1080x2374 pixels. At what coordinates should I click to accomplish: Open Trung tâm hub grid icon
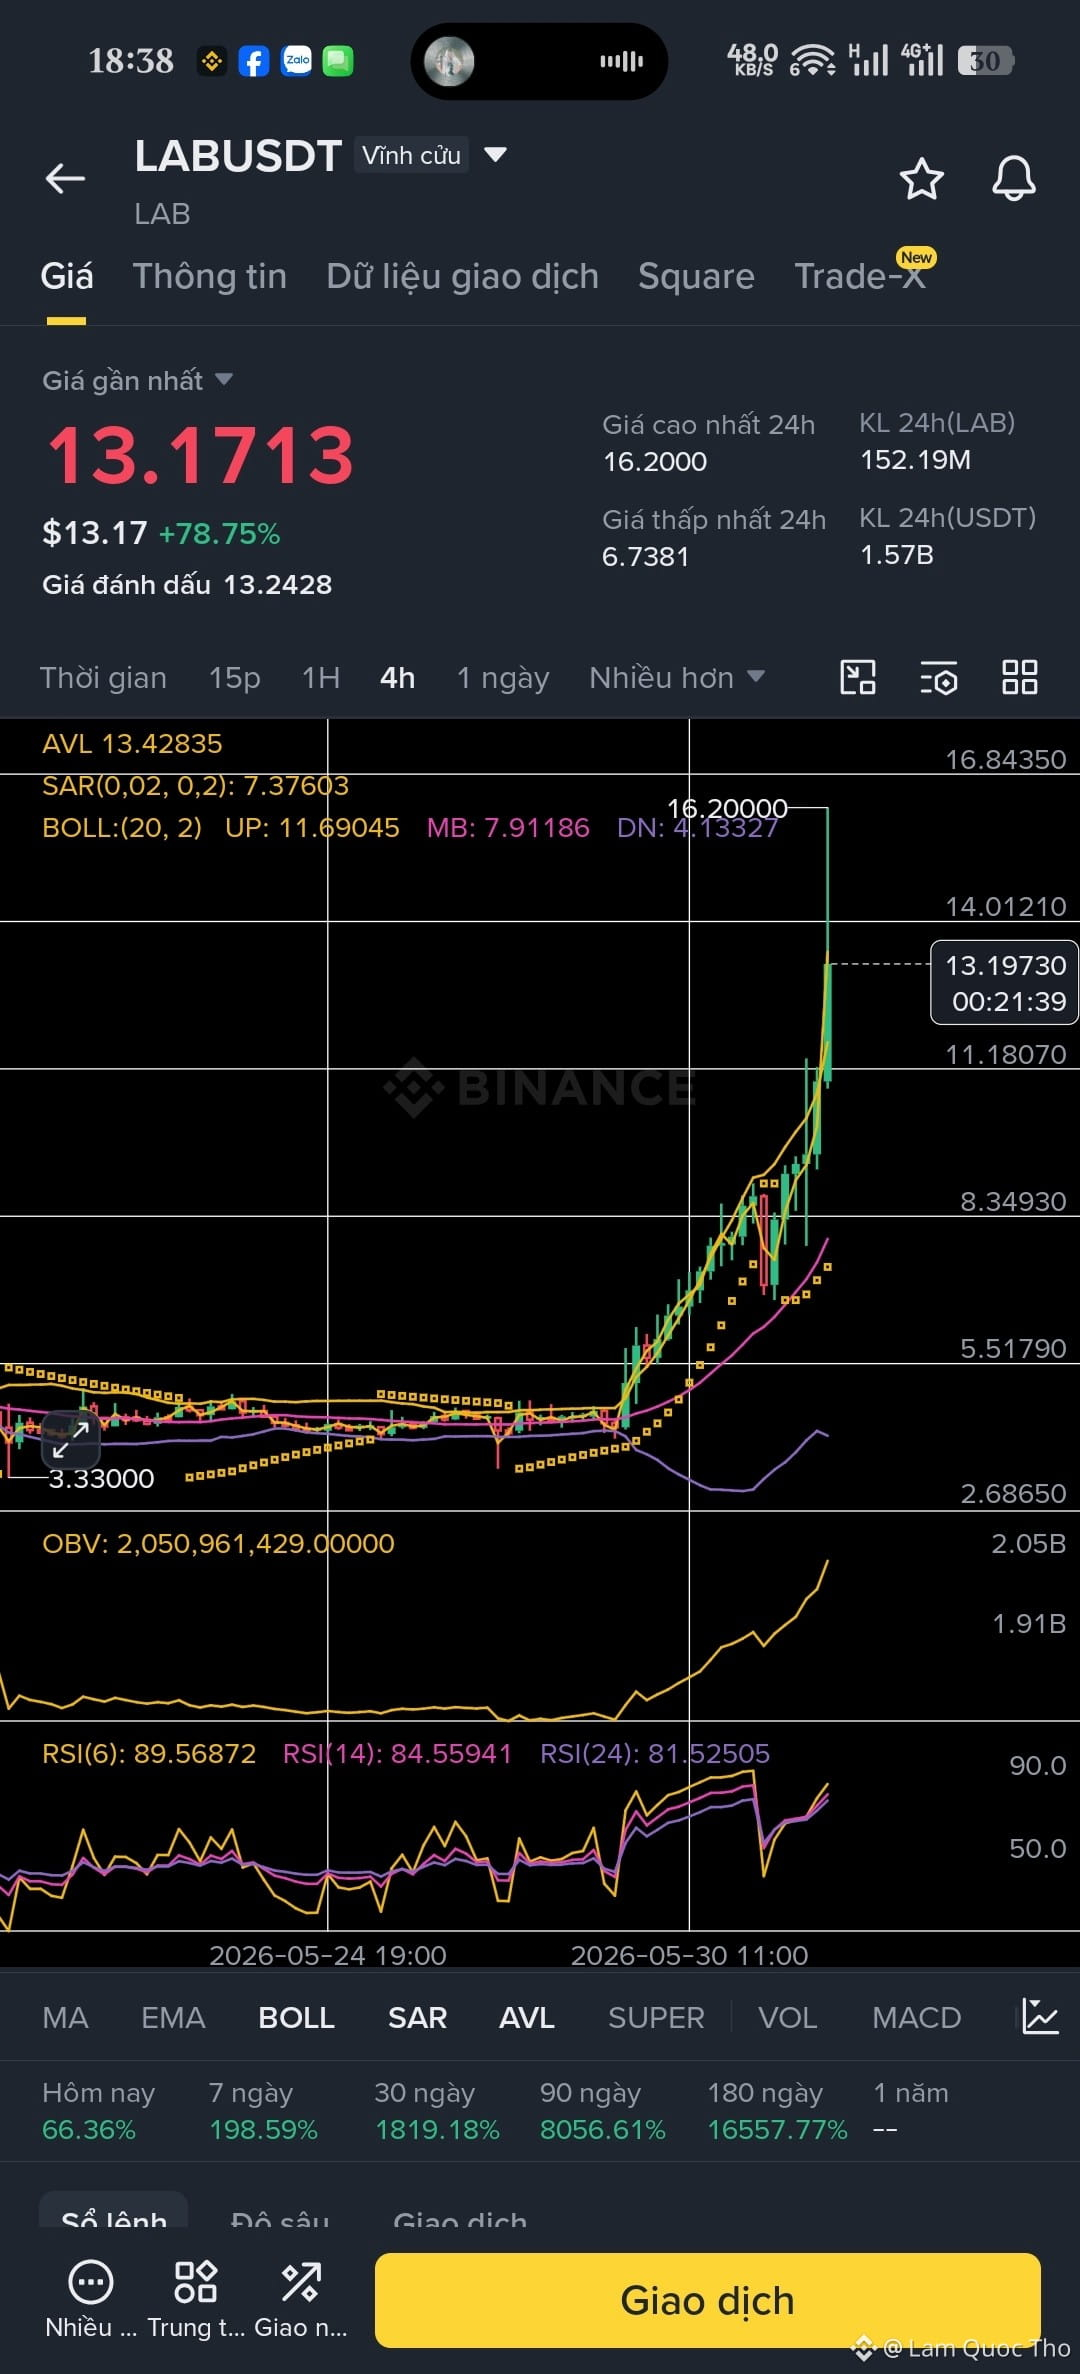point(195,2300)
